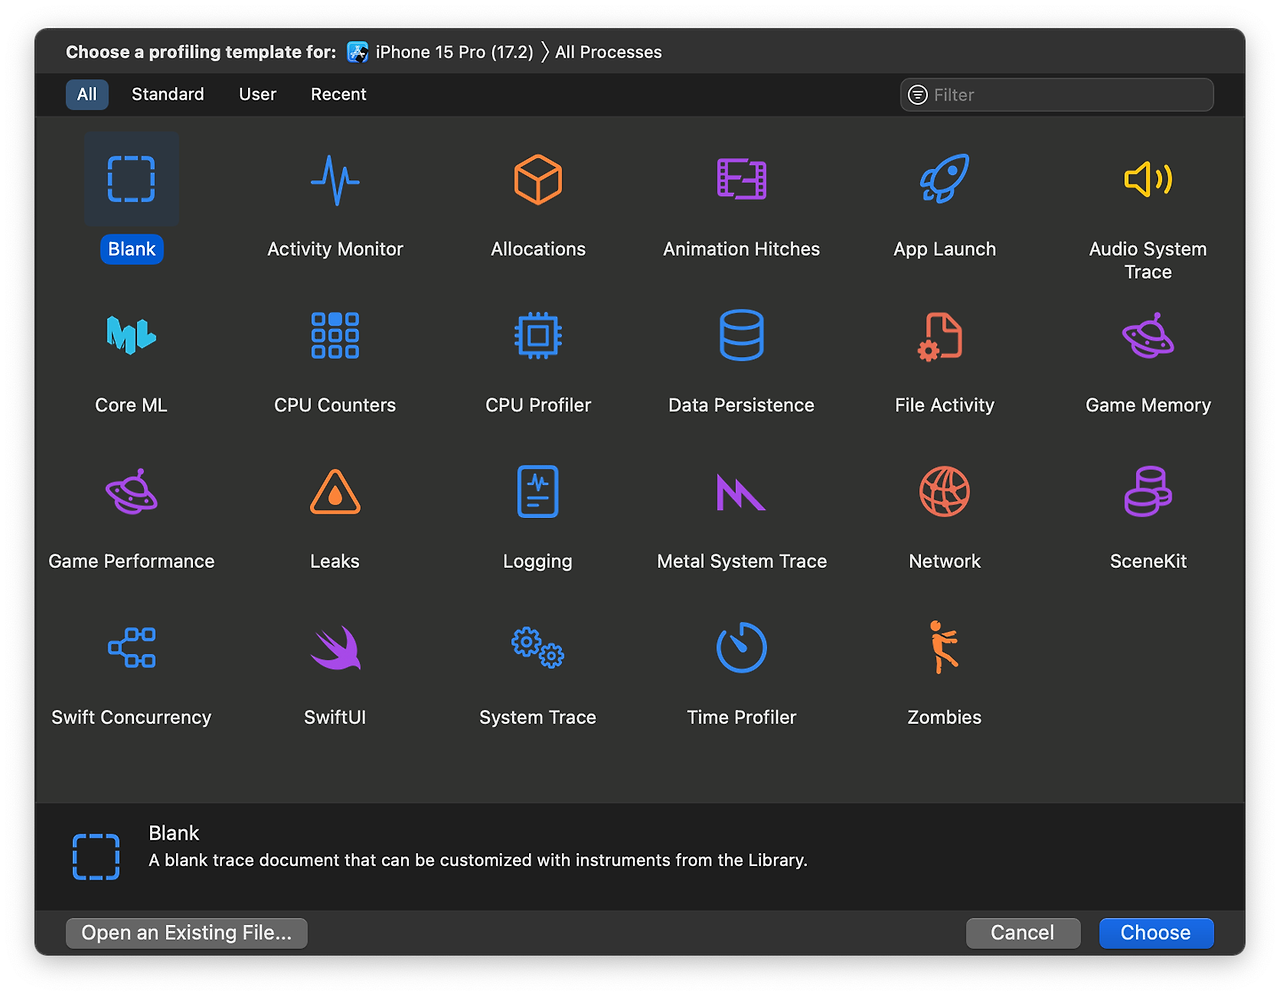
Task: Select the Swift Concurrency icon
Action: pyautogui.click(x=131, y=647)
